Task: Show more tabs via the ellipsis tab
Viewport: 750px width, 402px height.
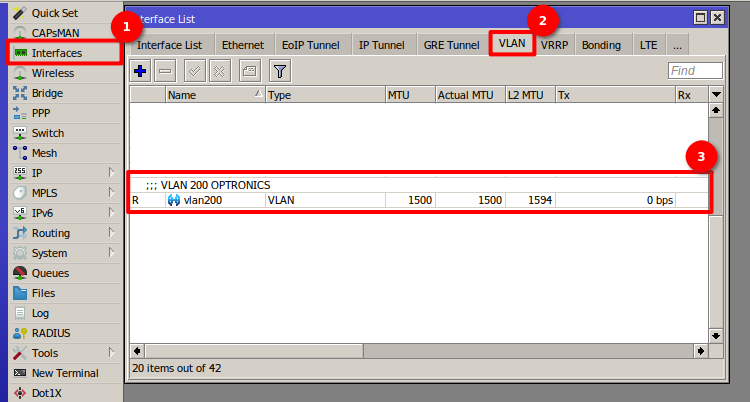Action: coord(677,45)
